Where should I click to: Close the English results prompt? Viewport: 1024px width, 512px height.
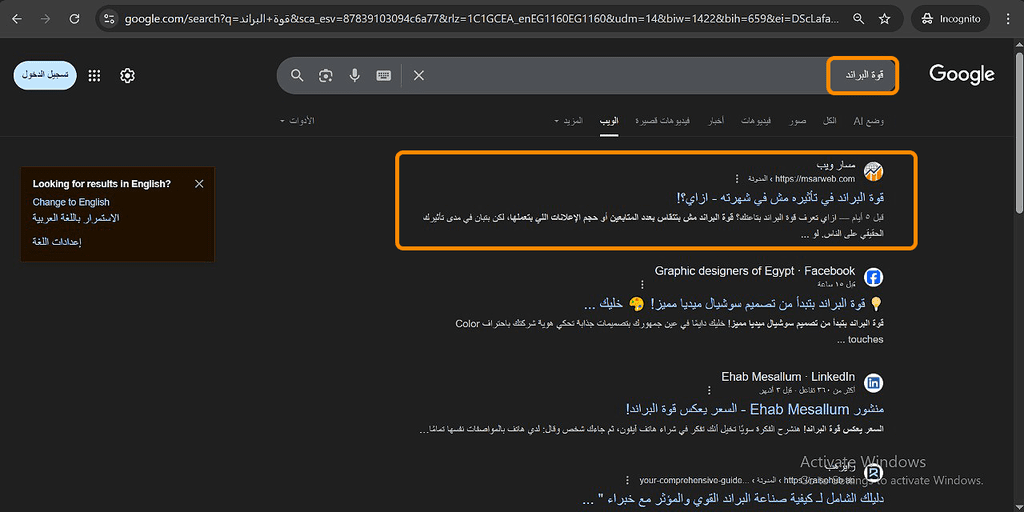199,184
